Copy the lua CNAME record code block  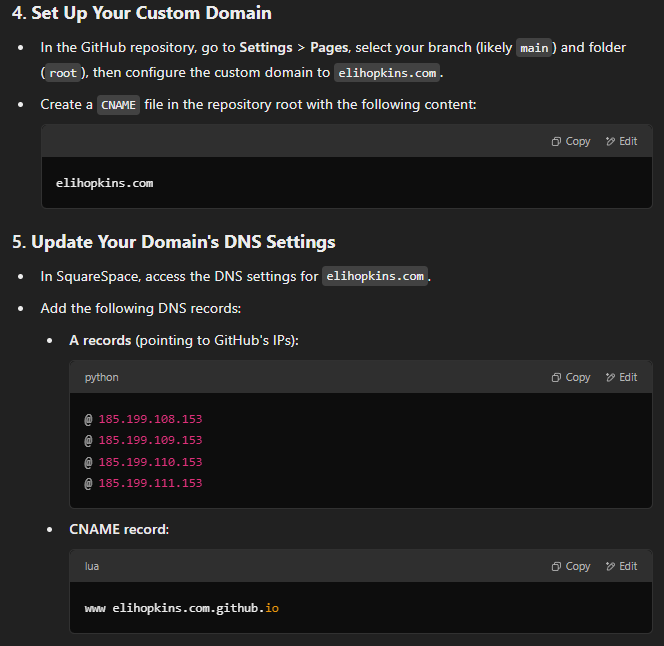[571, 566]
